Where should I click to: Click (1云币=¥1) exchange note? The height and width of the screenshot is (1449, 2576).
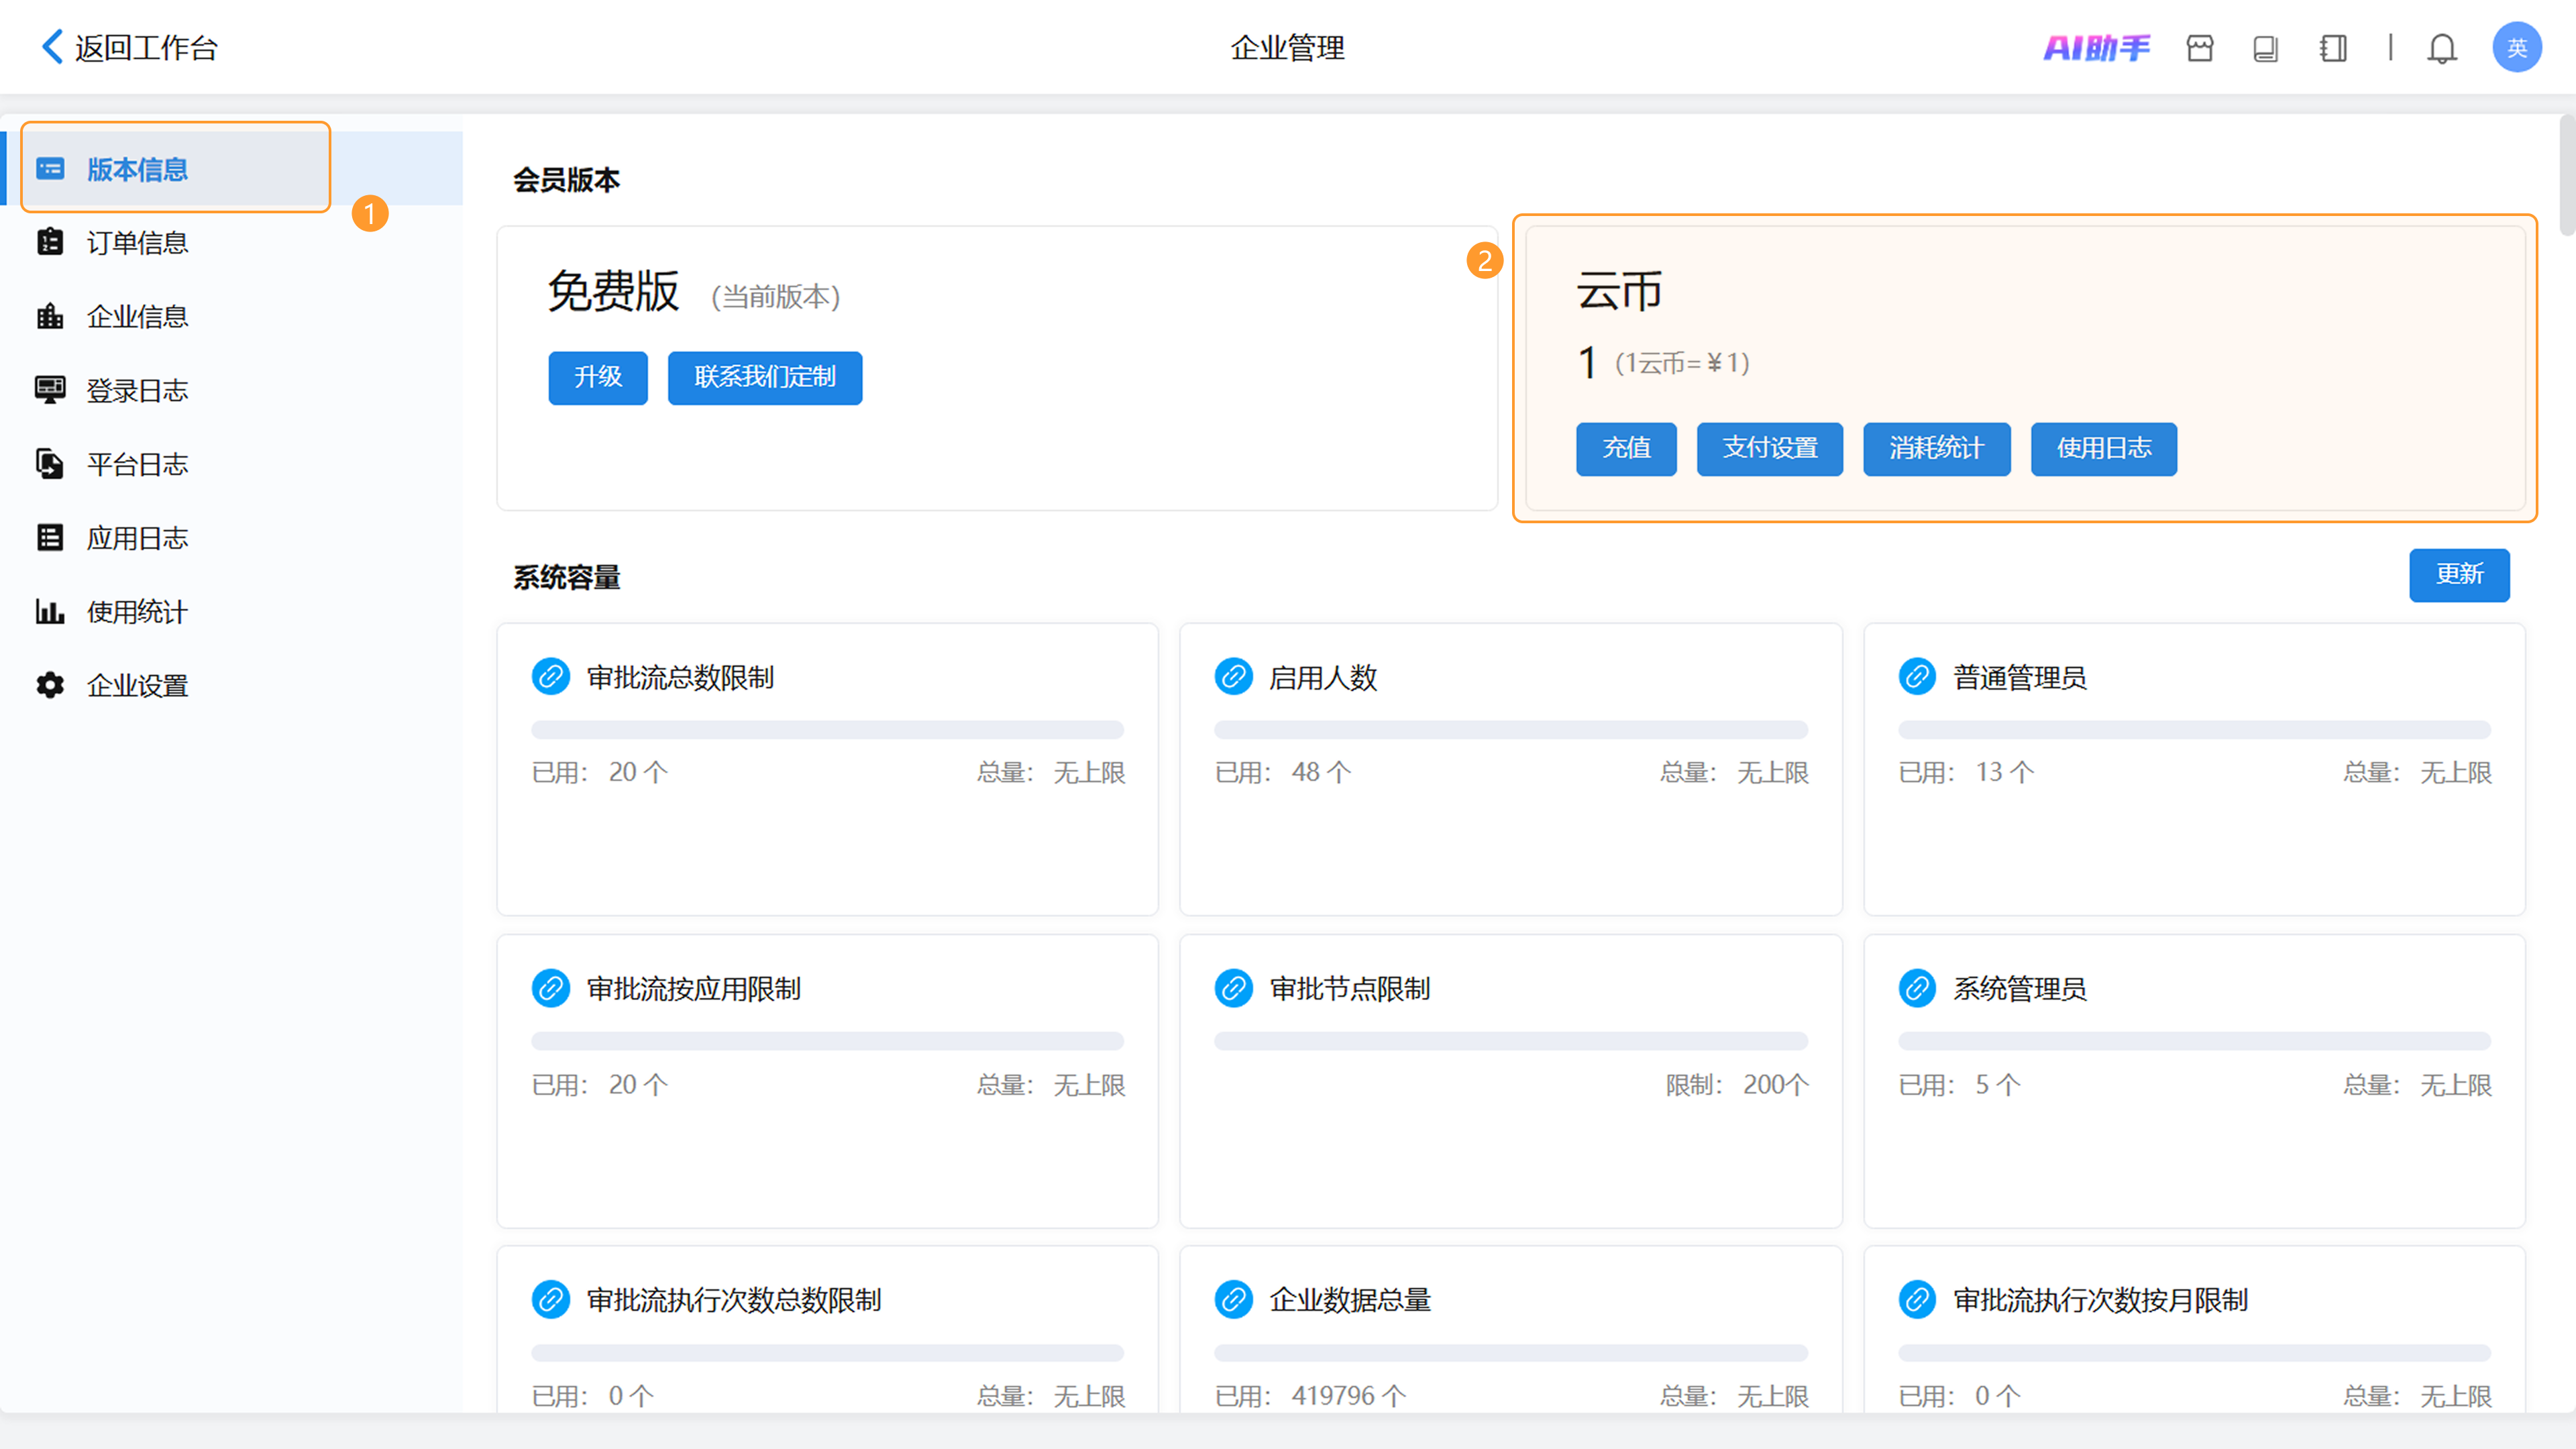point(1682,363)
